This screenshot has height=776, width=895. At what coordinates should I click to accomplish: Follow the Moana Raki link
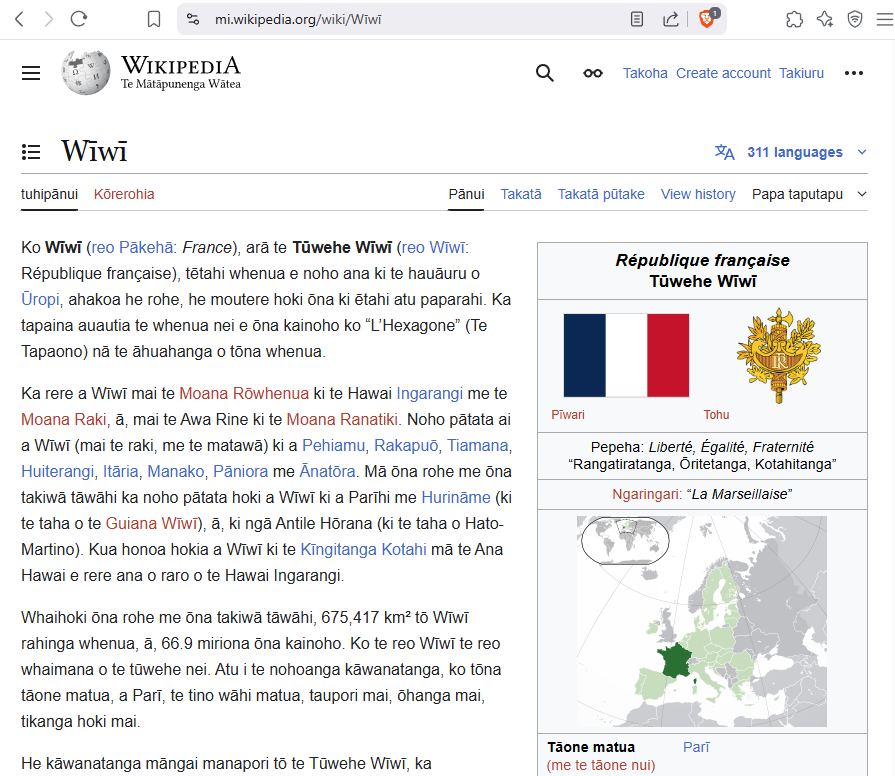63,419
